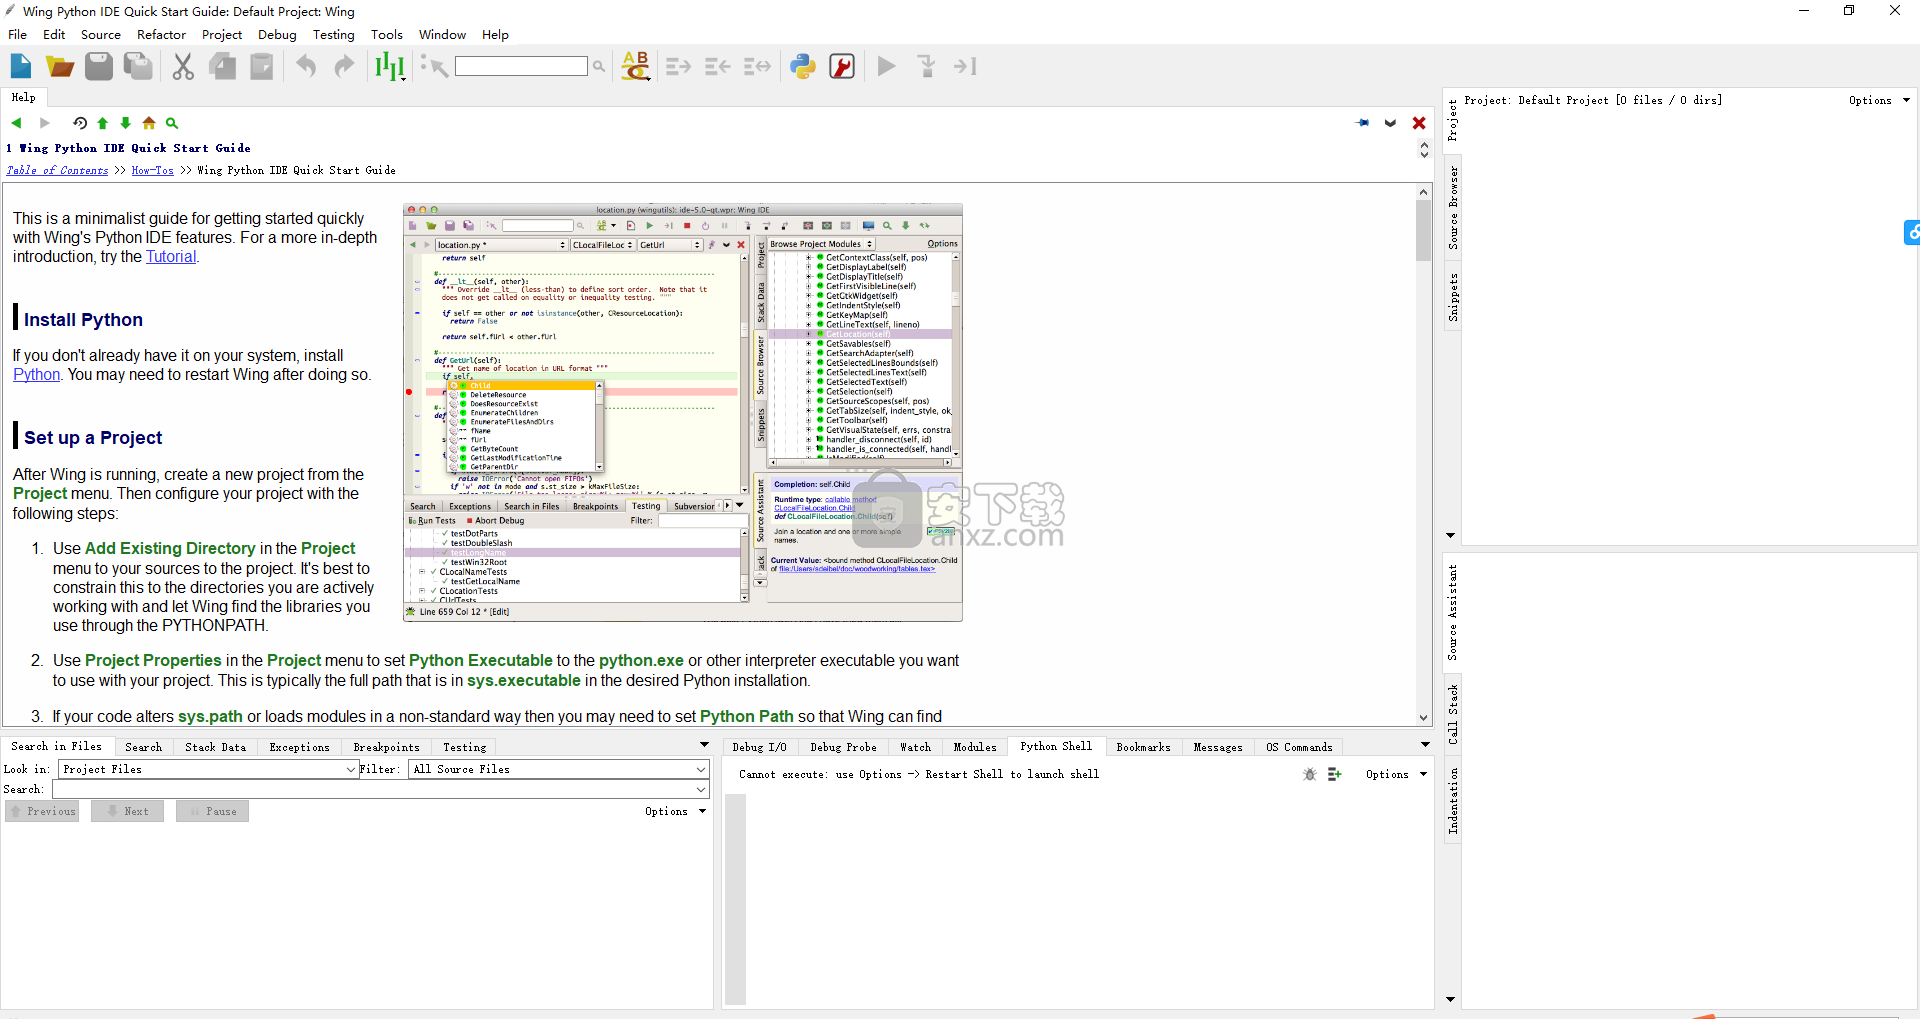The width and height of the screenshot is (1920, 1019).
Task: Open the File menu
Action: tap(18, 34)
